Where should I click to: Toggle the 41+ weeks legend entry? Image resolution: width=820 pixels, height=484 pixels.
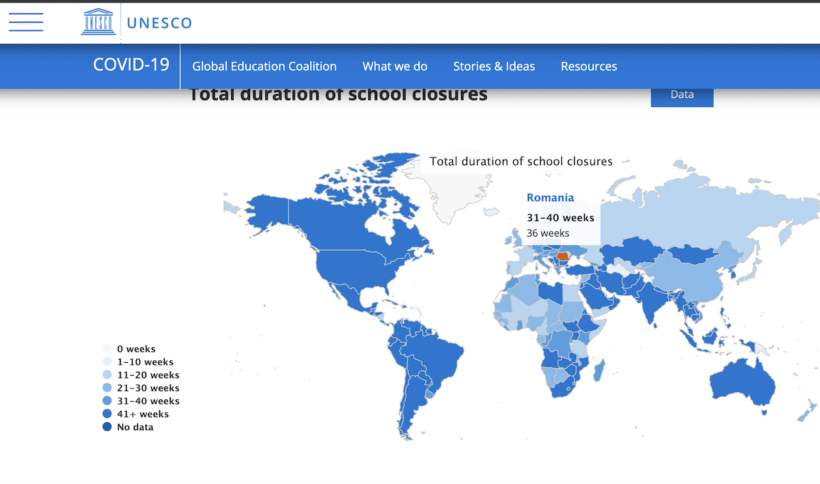click(135, 414)
